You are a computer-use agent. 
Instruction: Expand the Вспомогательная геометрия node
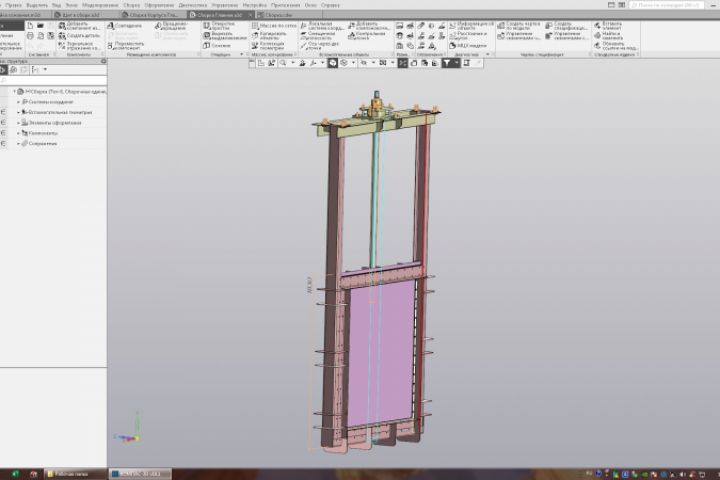click(x=18, y=112)
